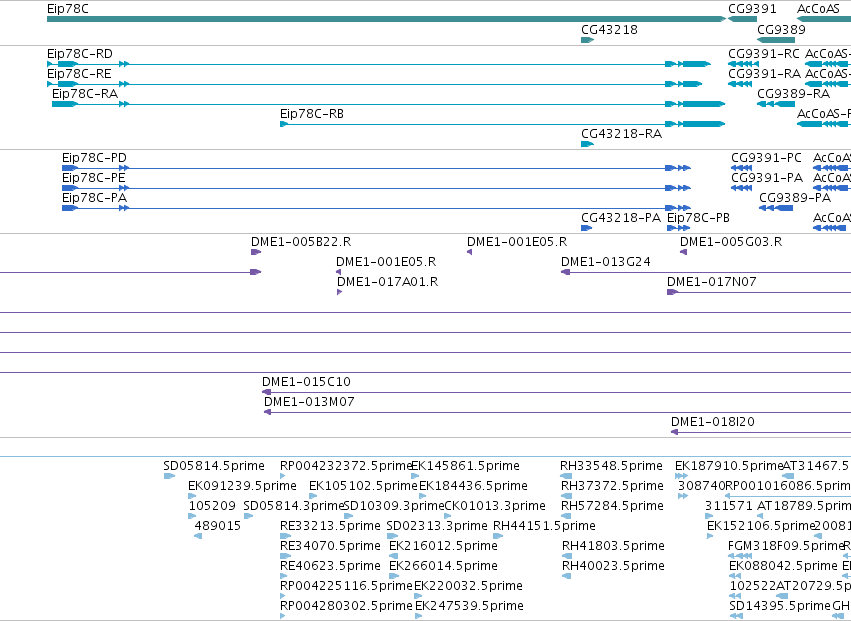Open the EK247539.5prime EST label
The width and height of the screenshot is (851, 621).
coord(469,606)
